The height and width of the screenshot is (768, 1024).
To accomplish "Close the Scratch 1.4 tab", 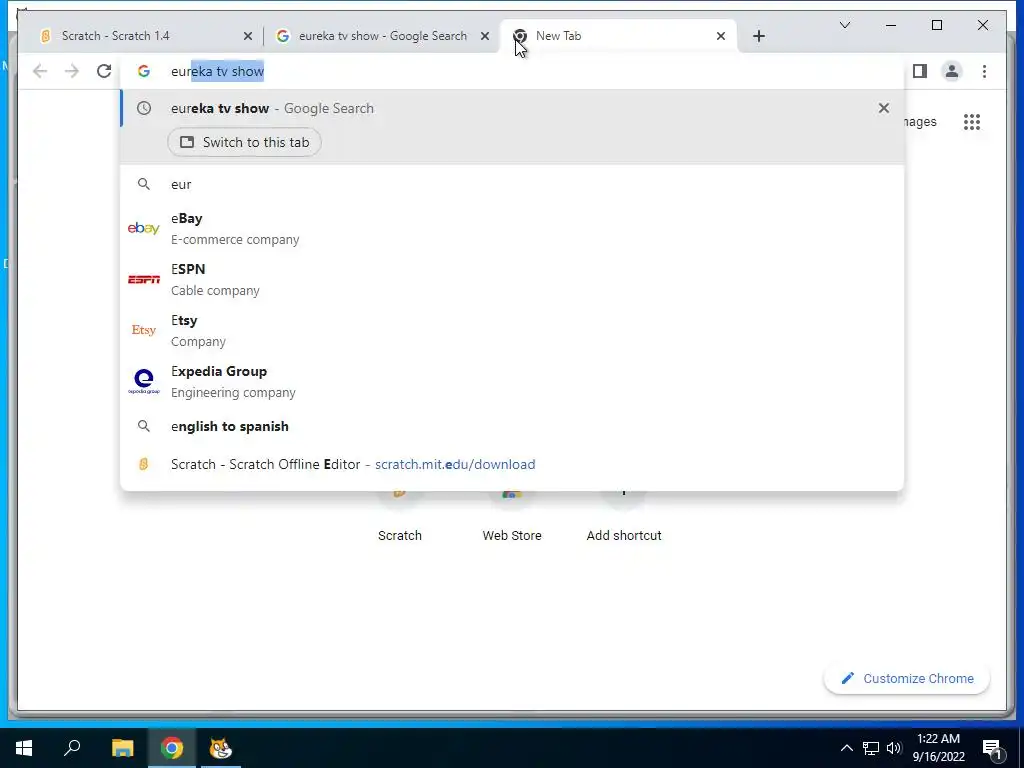I will 248,36.
